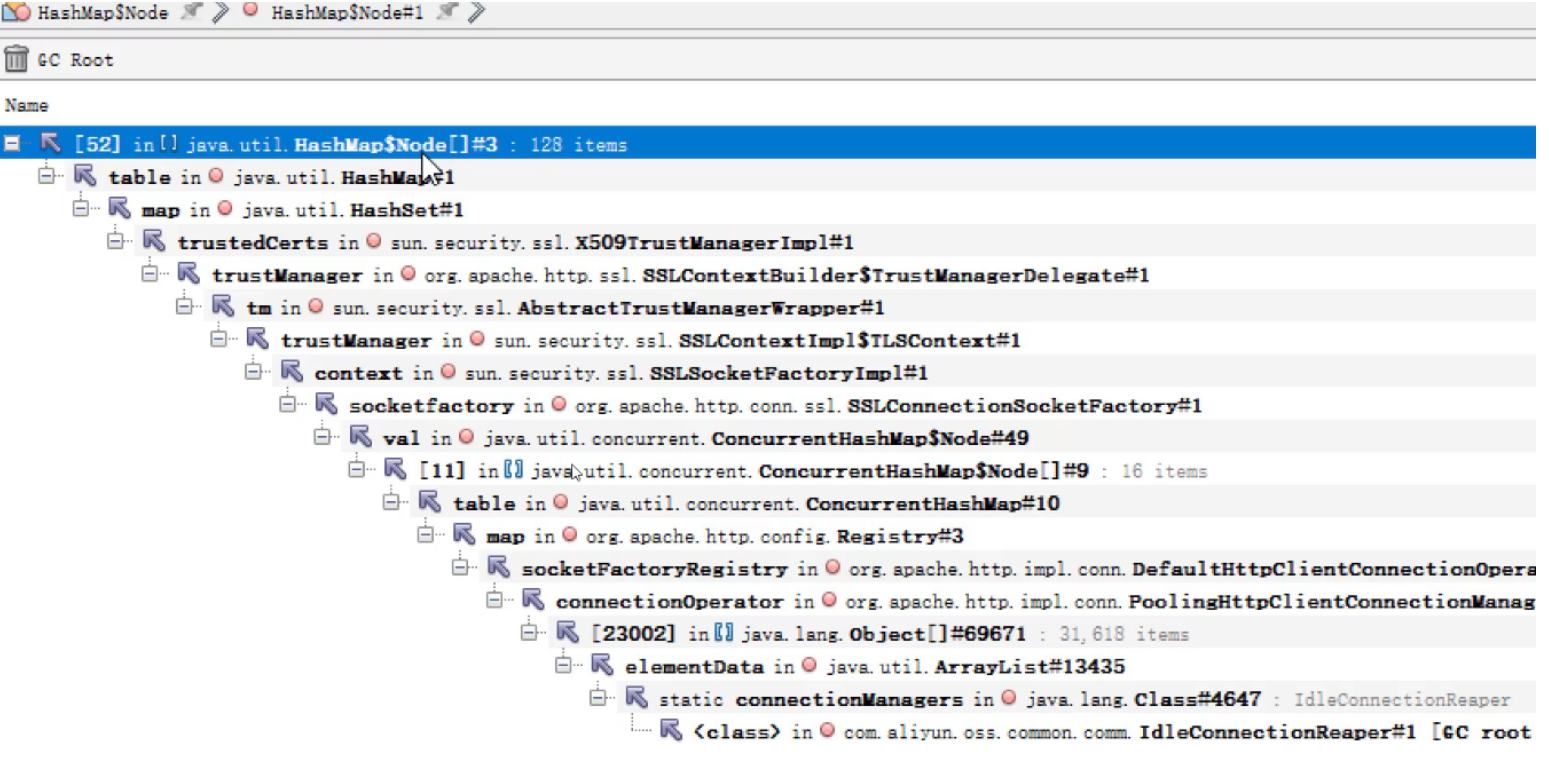Click the reference arrow icon on the [52] row
This screenshot has width=1549, height=768.
tap(50, 144)
